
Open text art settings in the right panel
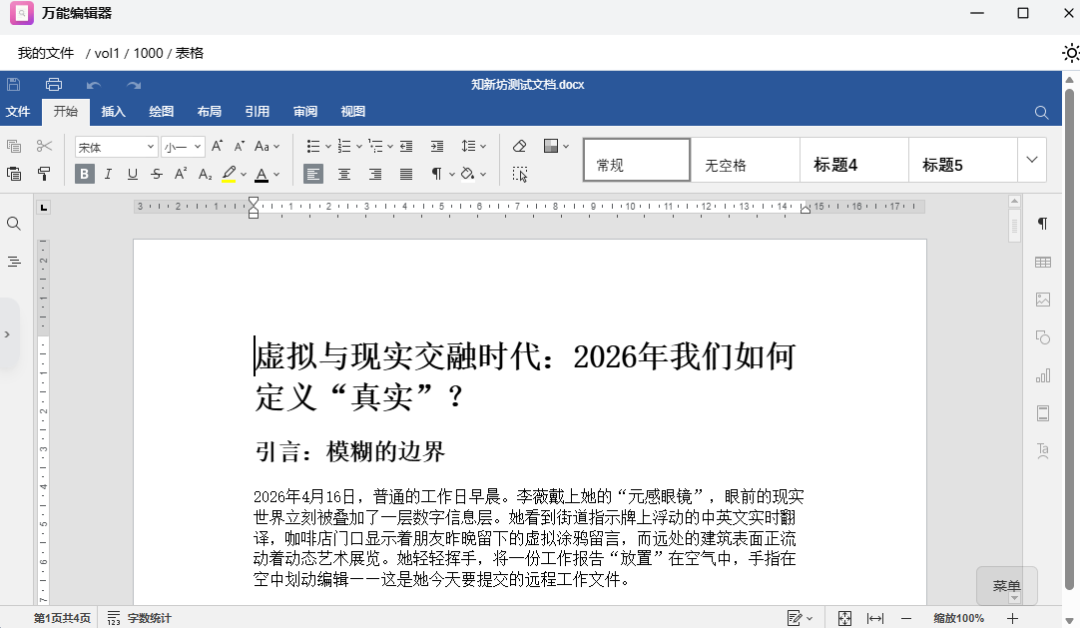coord(1043,451)
